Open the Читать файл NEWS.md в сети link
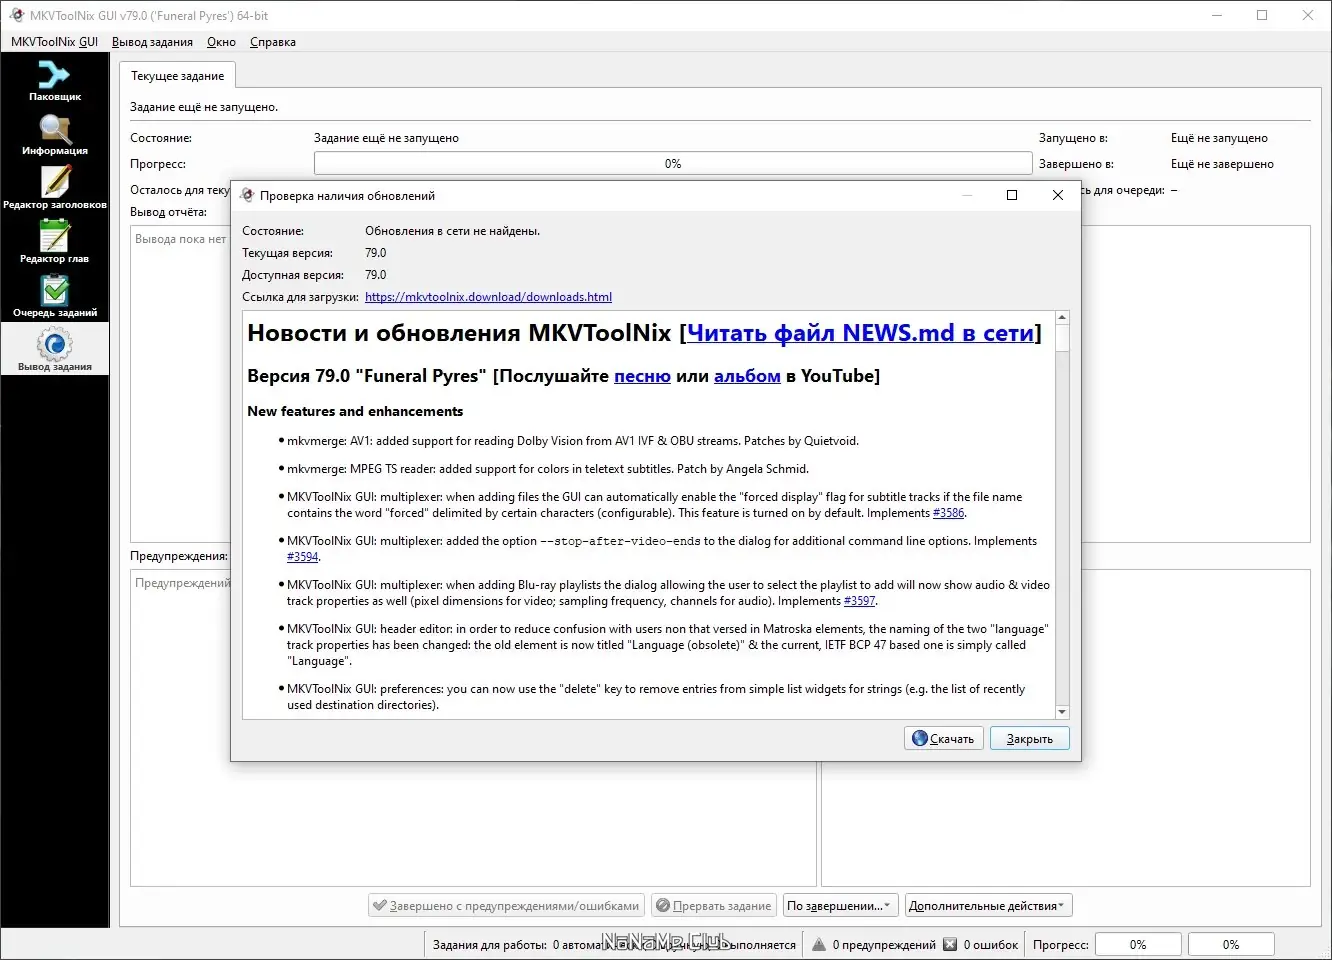The image size is (1332, 960). pos(860,333)
